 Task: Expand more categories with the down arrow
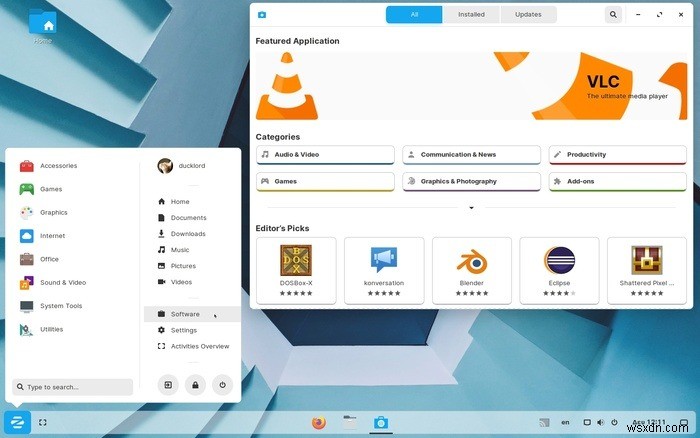click(471, 208)
